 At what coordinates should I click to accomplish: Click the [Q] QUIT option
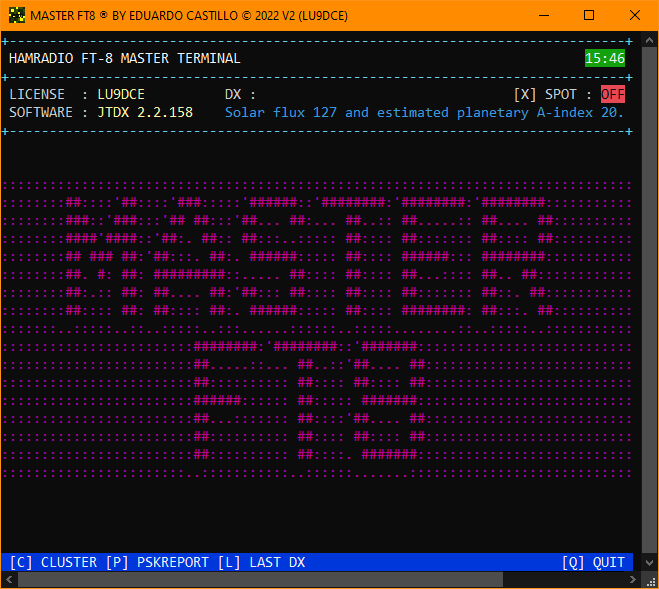[x=593, y=562]
